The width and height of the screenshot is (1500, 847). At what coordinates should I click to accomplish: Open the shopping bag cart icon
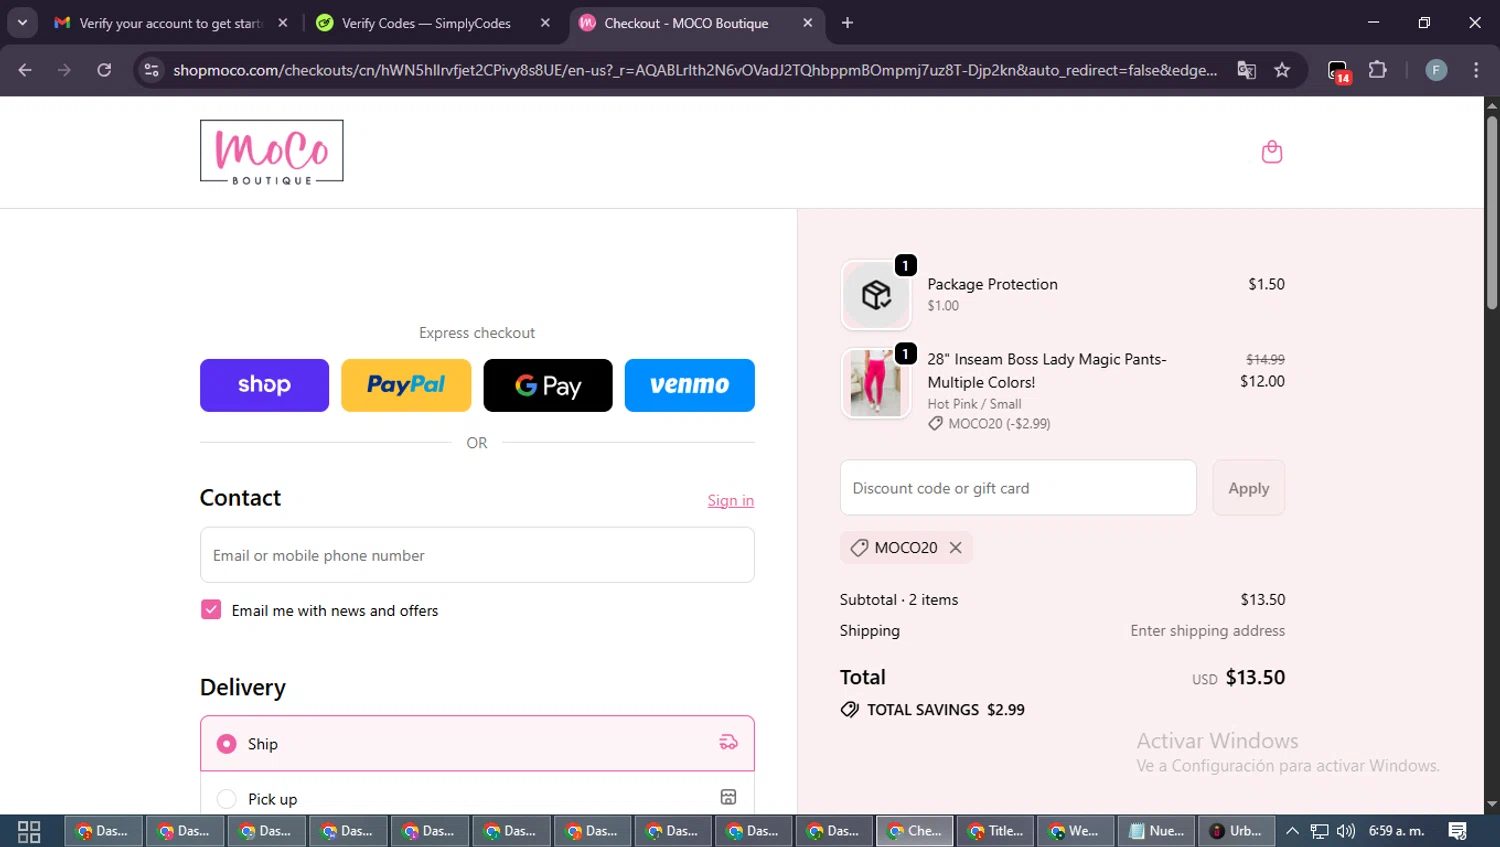1272,152
